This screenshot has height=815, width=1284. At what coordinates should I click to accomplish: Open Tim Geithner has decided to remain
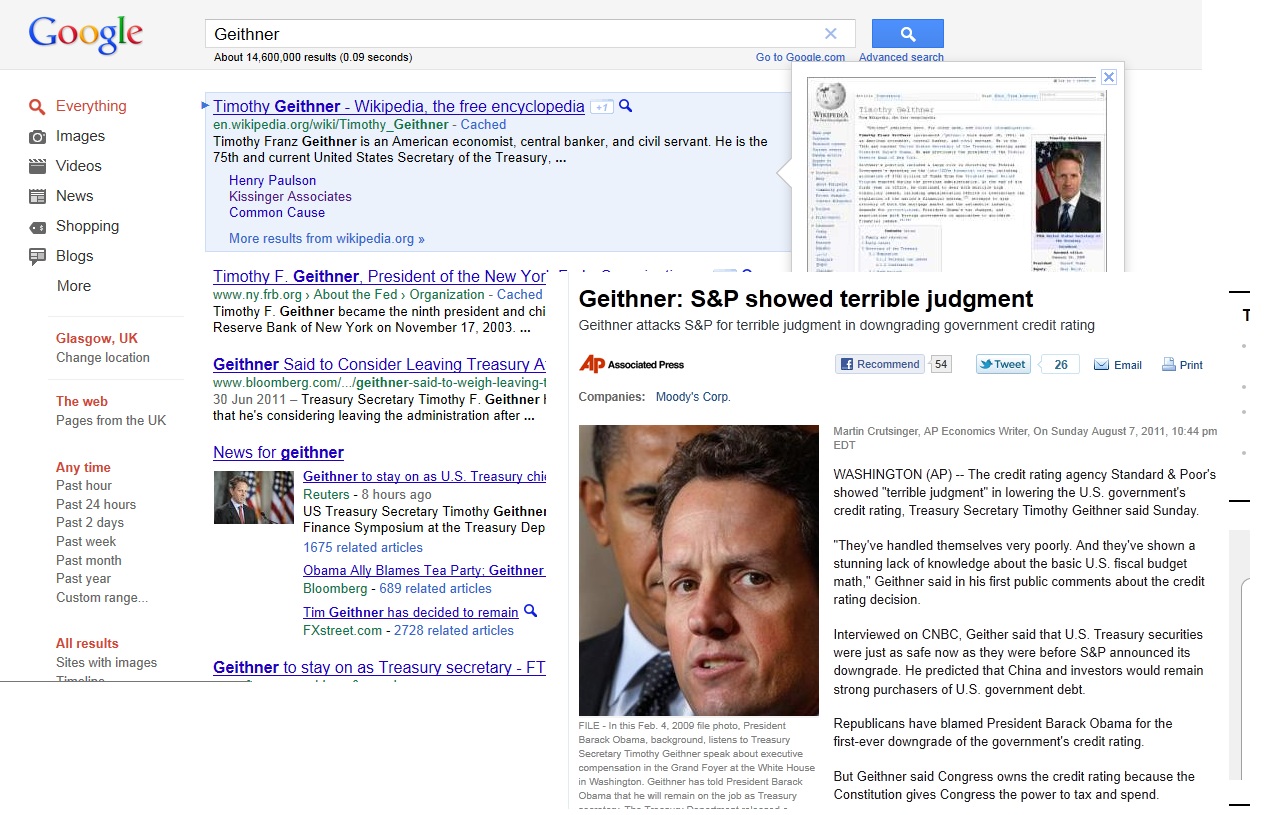(x=411, y=613)
